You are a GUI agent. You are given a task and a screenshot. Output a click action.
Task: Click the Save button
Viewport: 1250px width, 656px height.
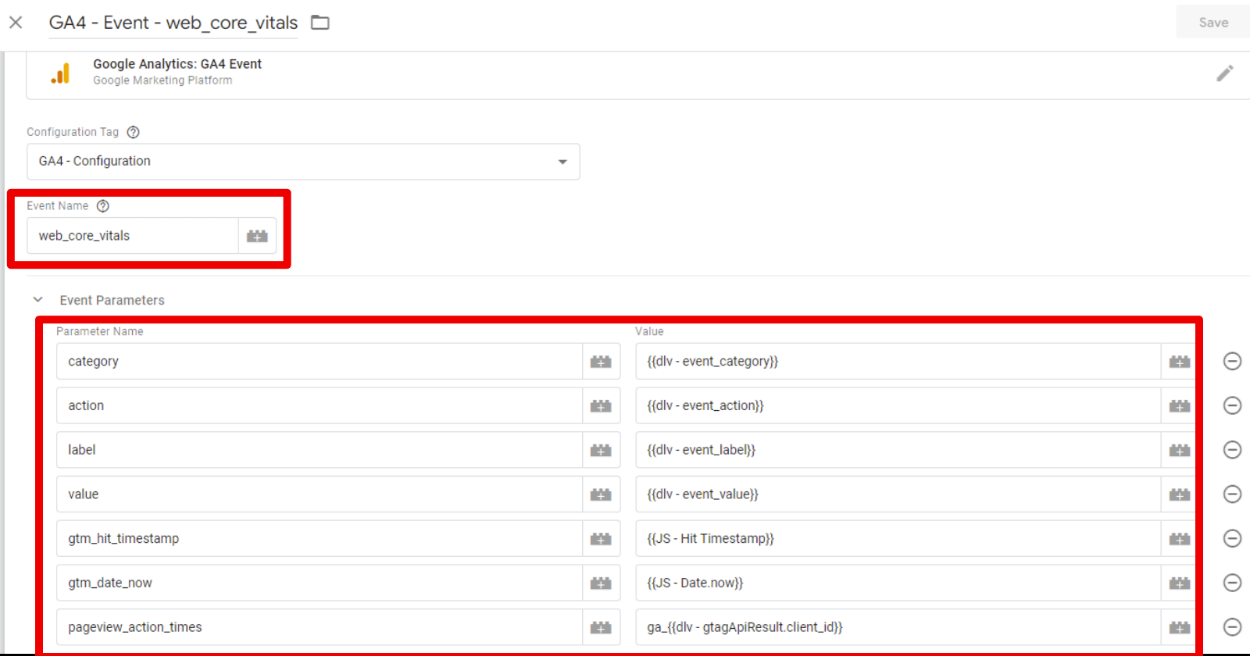click(x=1213, y=22)
